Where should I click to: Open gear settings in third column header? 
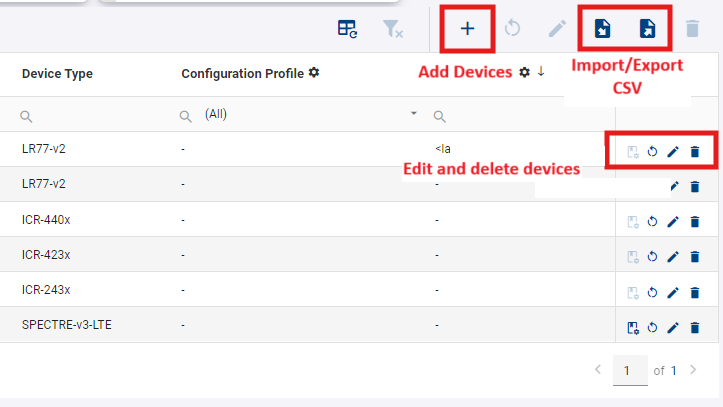(x=524, y=73)
